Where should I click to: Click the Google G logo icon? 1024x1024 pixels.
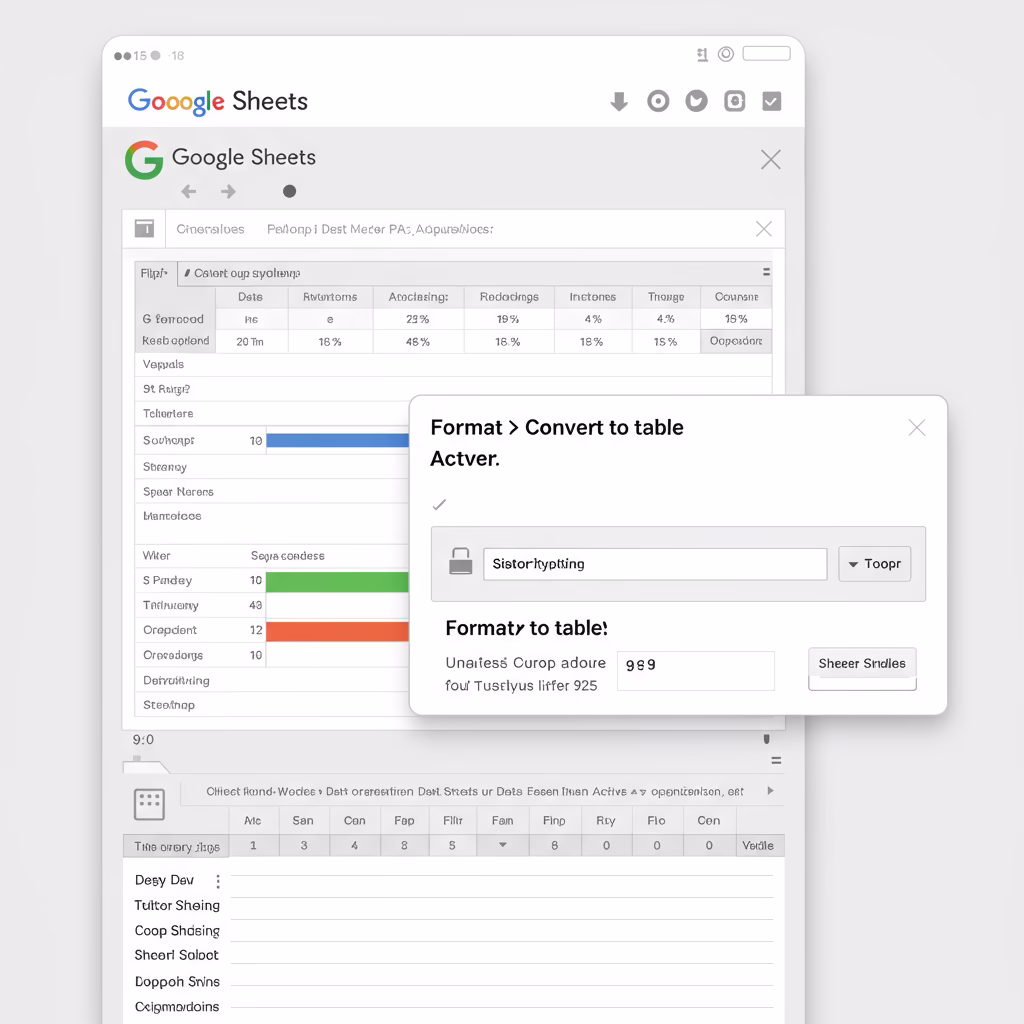point(144,159)
